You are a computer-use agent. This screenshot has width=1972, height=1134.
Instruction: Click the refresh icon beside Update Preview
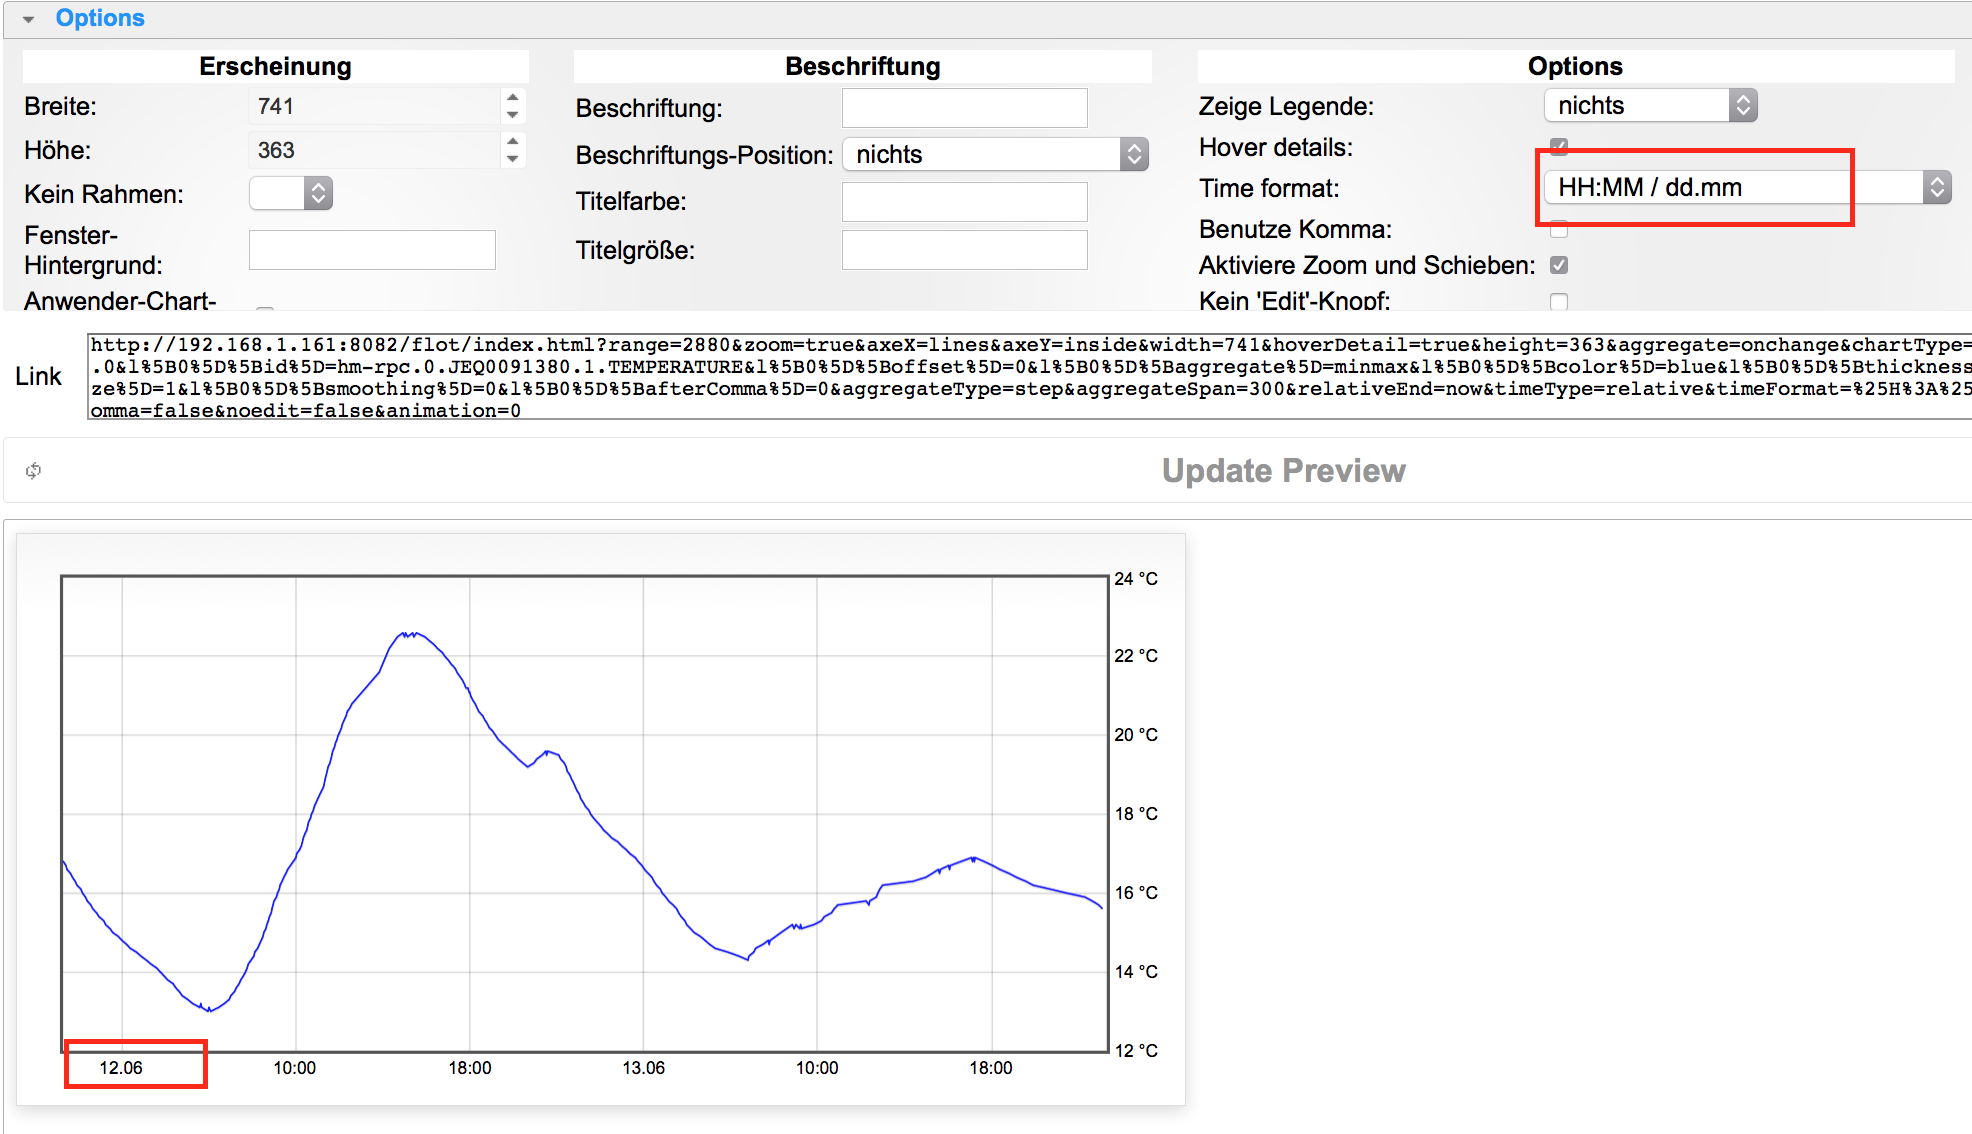coord(33,470)
